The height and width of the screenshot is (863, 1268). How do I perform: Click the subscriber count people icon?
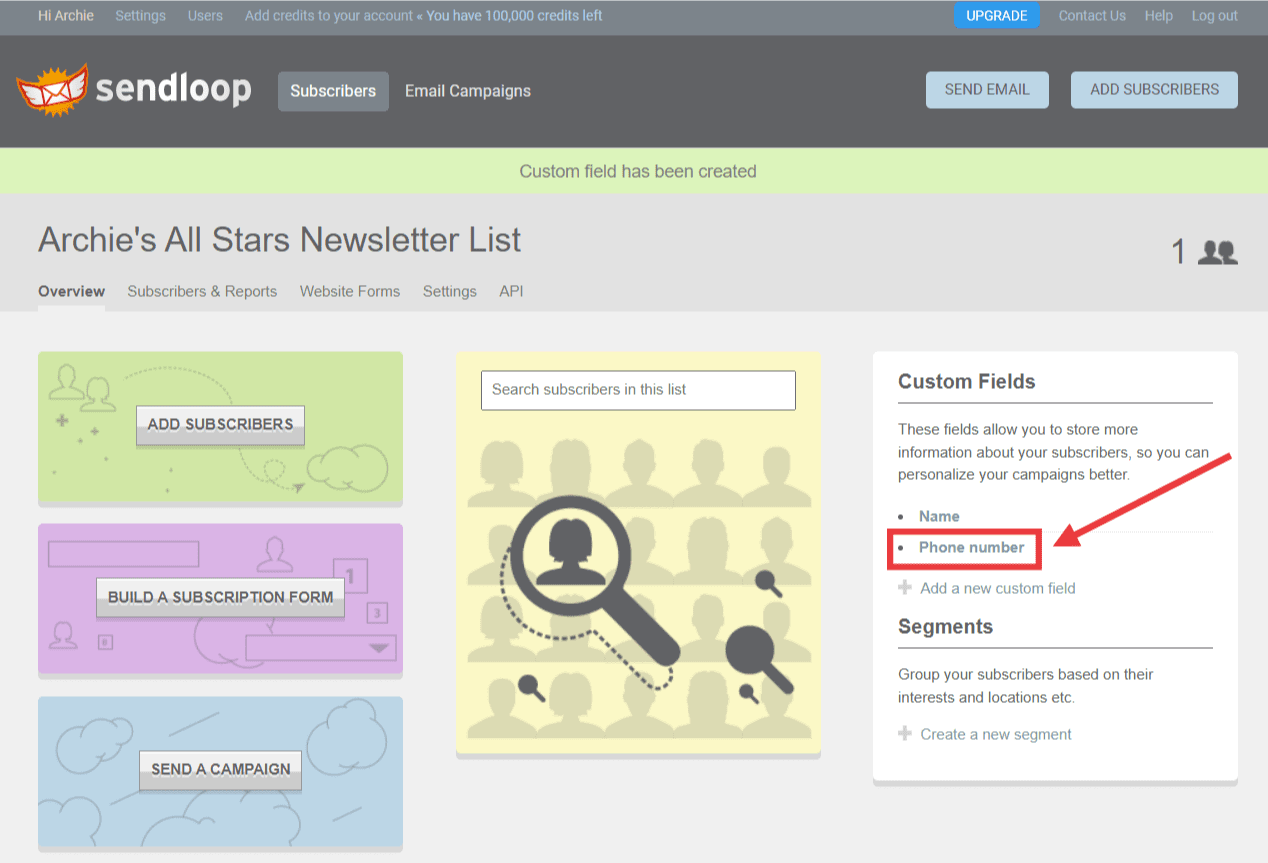(x=1216, y=252)
